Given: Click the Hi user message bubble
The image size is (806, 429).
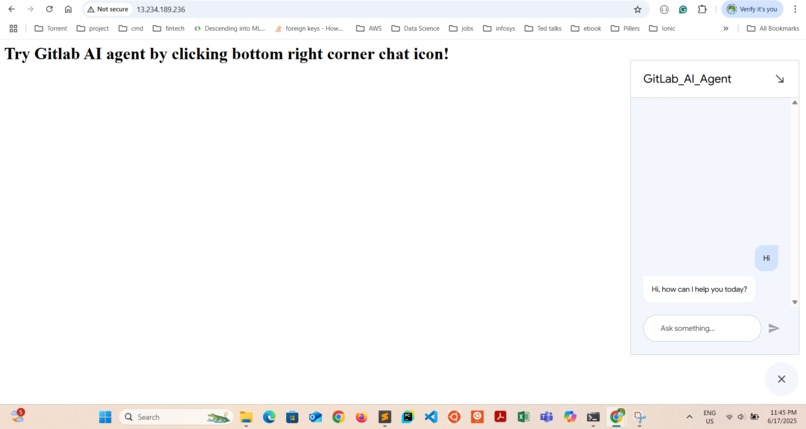Looking at the screenshot, I should (766, 258).
